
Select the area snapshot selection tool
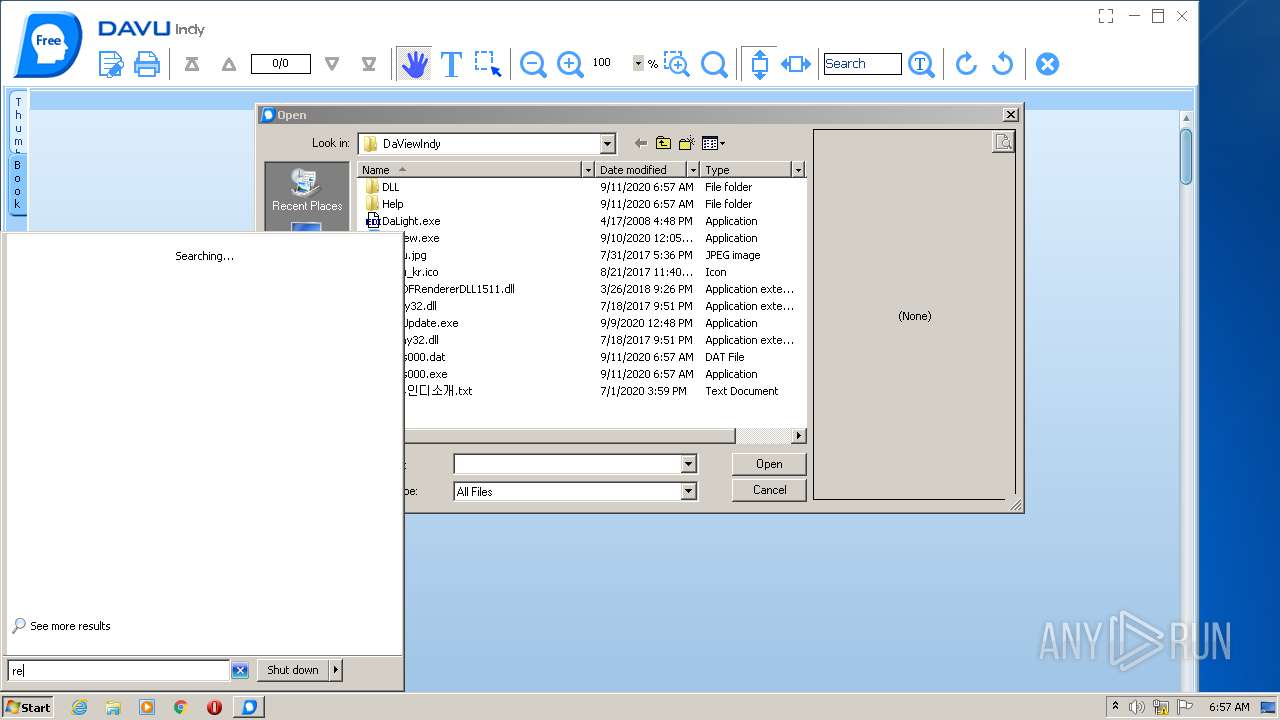pos(488,64)
